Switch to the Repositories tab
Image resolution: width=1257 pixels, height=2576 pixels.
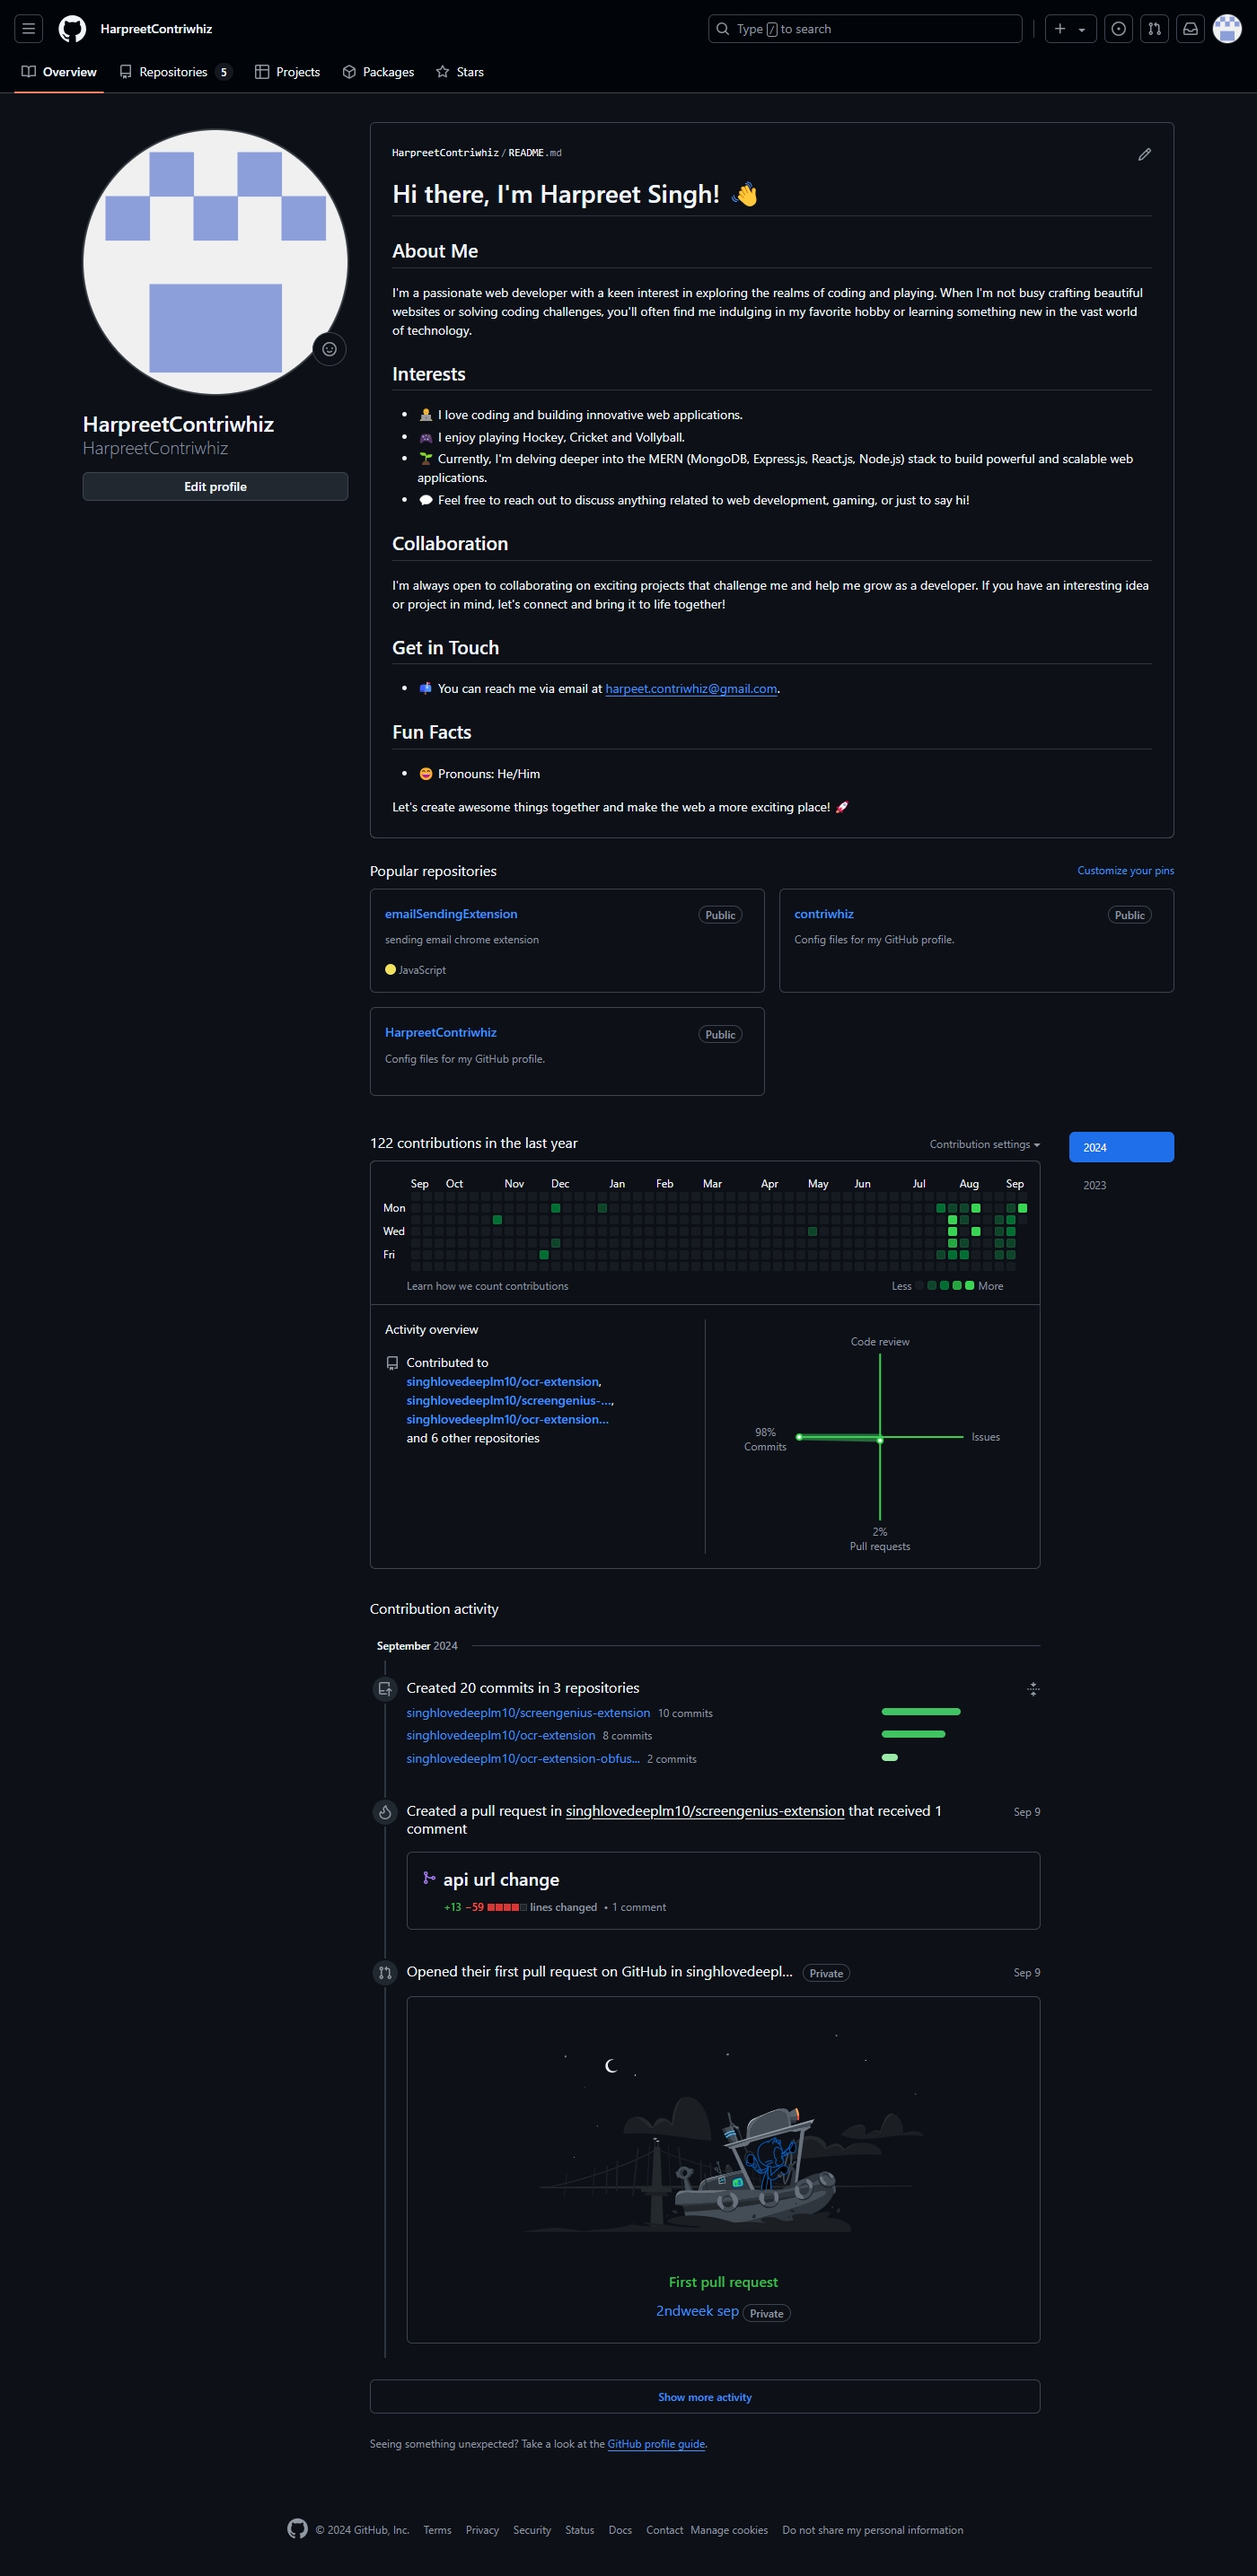click(175, 72)
